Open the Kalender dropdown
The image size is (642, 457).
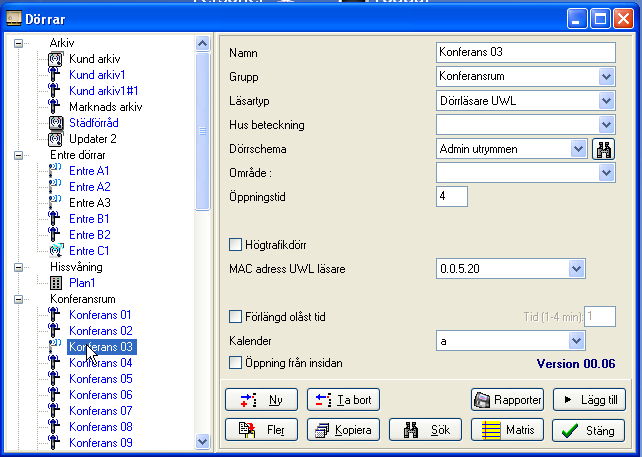click(x=576, y=341)
